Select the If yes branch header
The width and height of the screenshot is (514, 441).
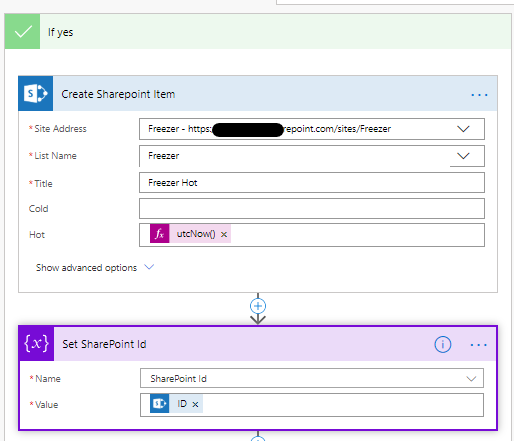point(258,32)
